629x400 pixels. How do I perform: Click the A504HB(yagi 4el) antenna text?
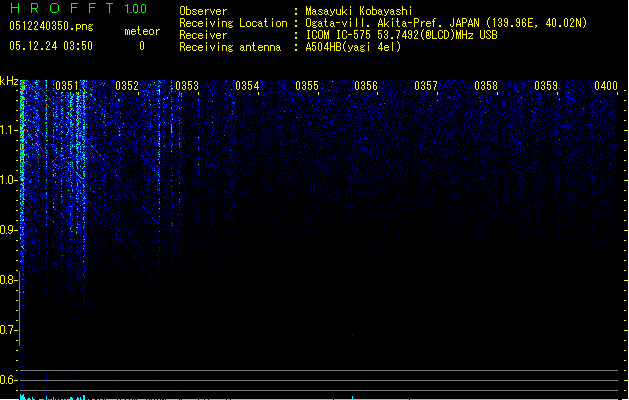353,47
